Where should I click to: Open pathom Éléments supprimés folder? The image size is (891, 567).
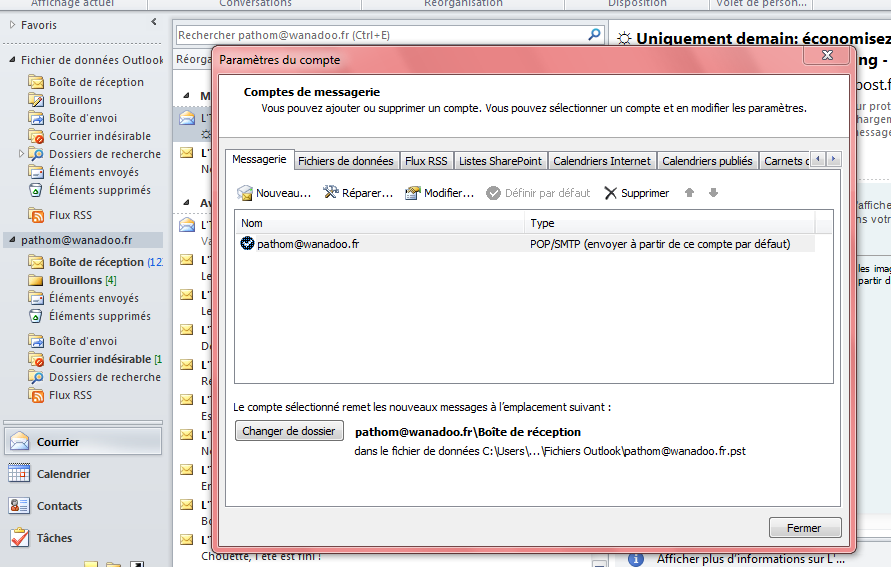coord(99,316)
